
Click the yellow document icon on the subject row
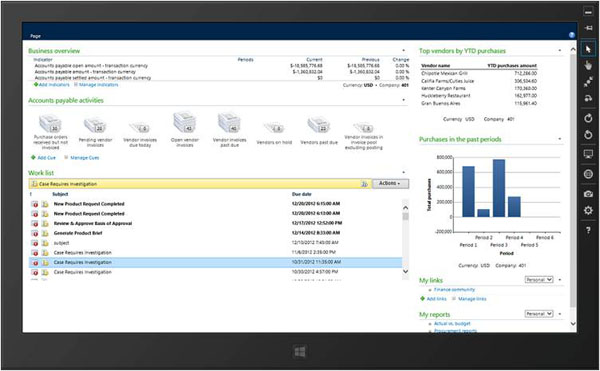(45, 243)
